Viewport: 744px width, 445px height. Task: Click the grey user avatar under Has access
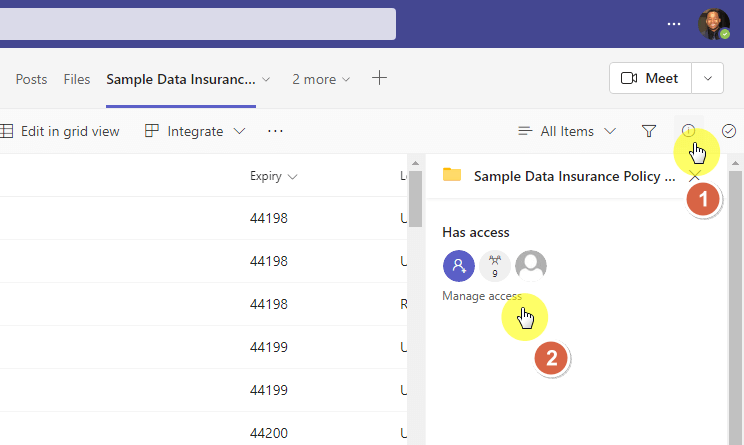point(531,266)
